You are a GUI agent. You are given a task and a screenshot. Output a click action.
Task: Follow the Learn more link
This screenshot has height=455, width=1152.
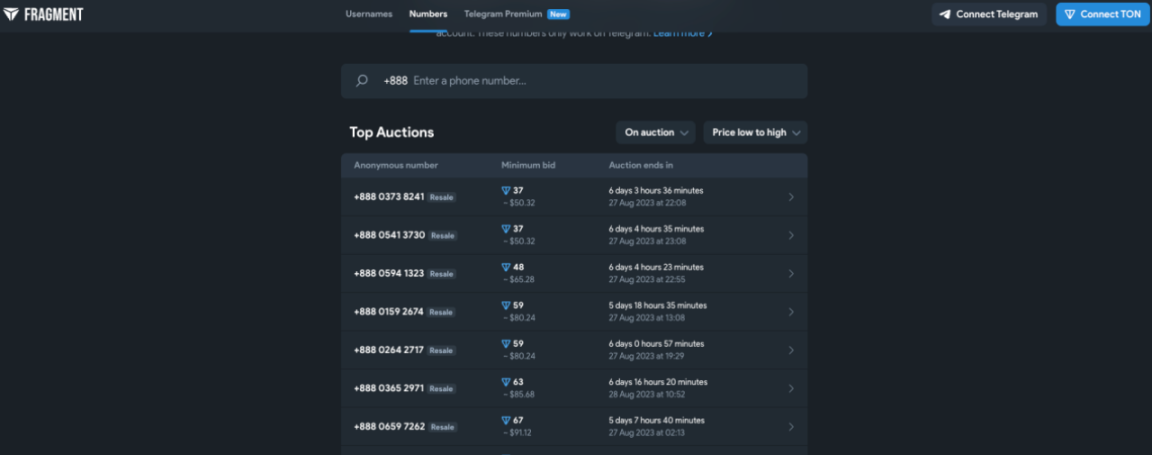683,33
